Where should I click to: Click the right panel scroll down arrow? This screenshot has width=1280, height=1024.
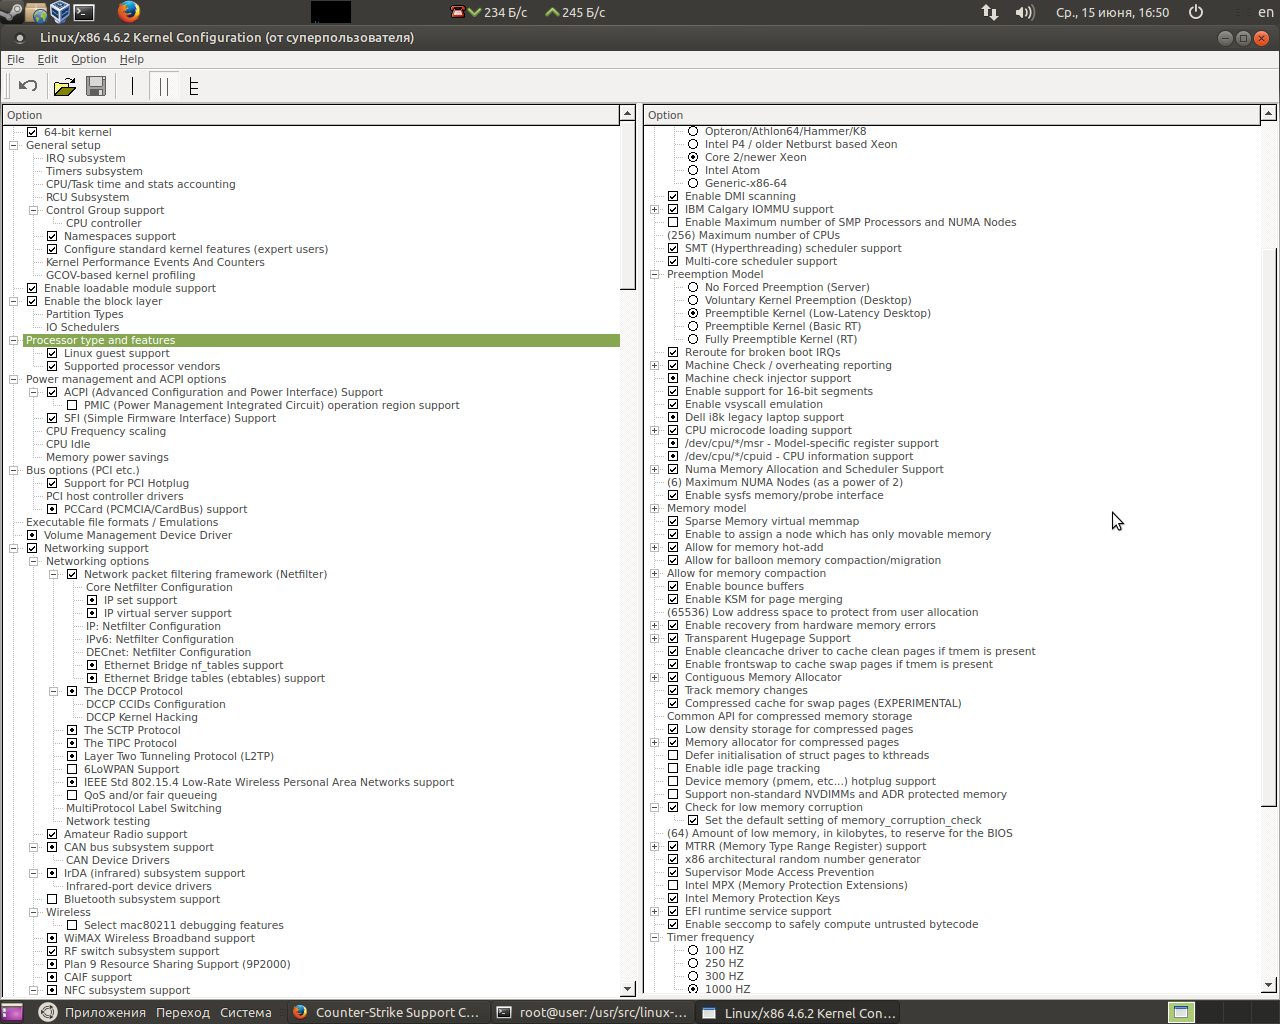pos(1269,985)
